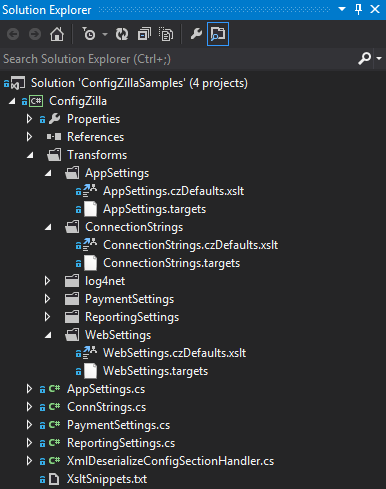The height and width of the screenshot is (489, 386).
Task: Click the ReportingSettings folder icon
Action: point(72,317)
